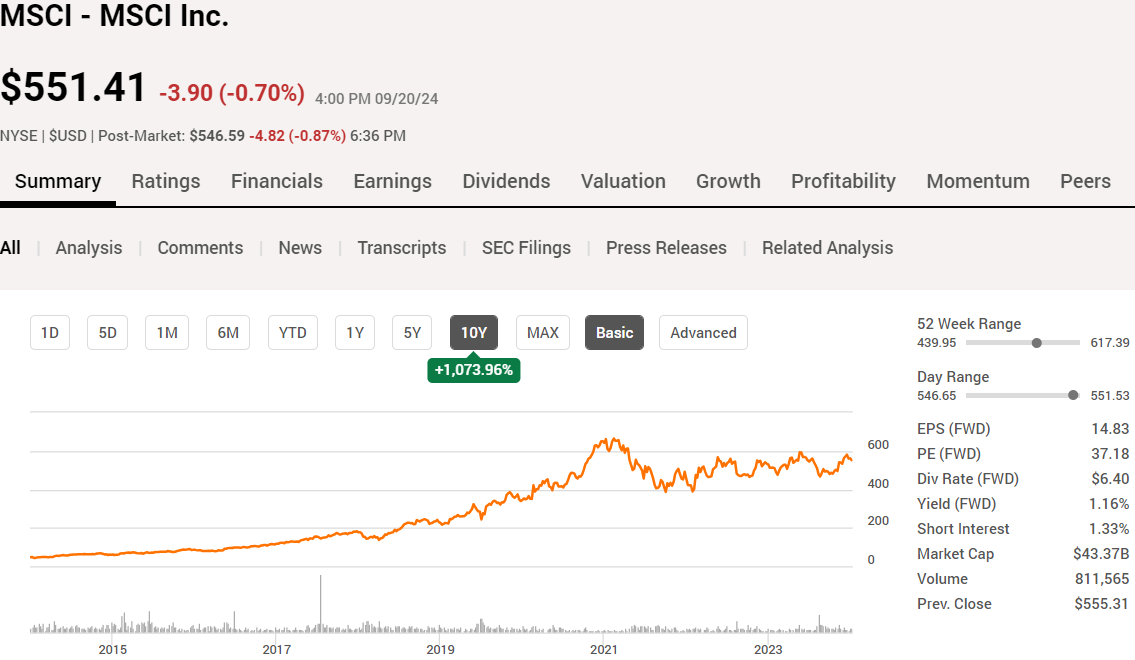Show Press Releases

[x=666, y=248]
